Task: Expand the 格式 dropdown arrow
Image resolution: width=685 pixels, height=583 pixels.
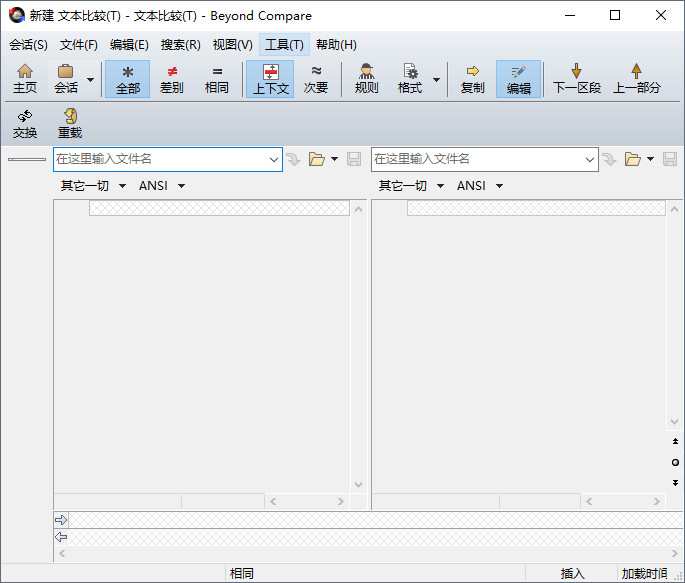Action: [x=436, y=80]
